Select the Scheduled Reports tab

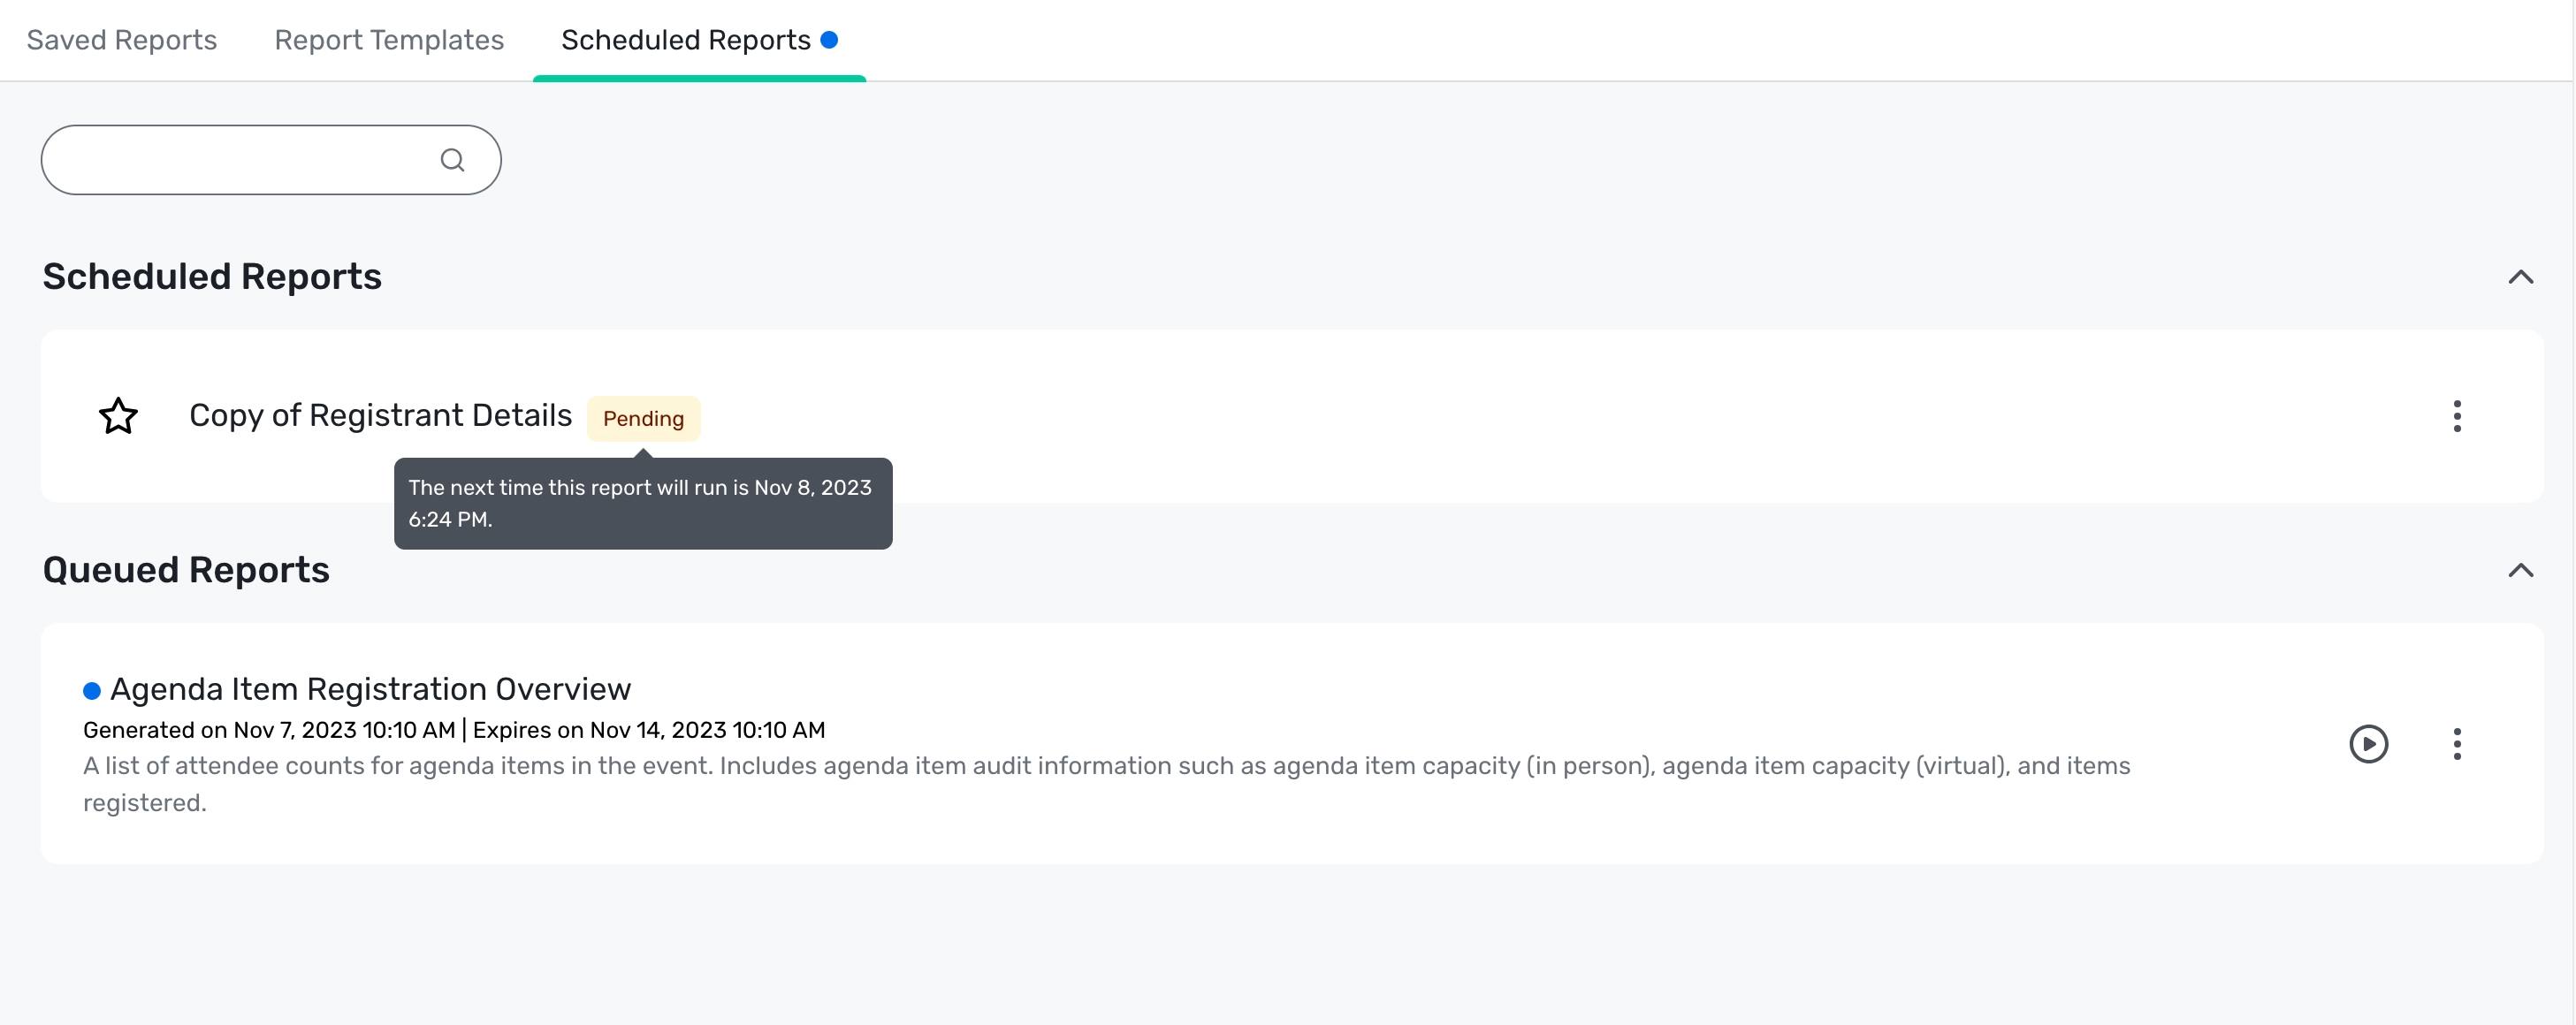pos(699,40)
